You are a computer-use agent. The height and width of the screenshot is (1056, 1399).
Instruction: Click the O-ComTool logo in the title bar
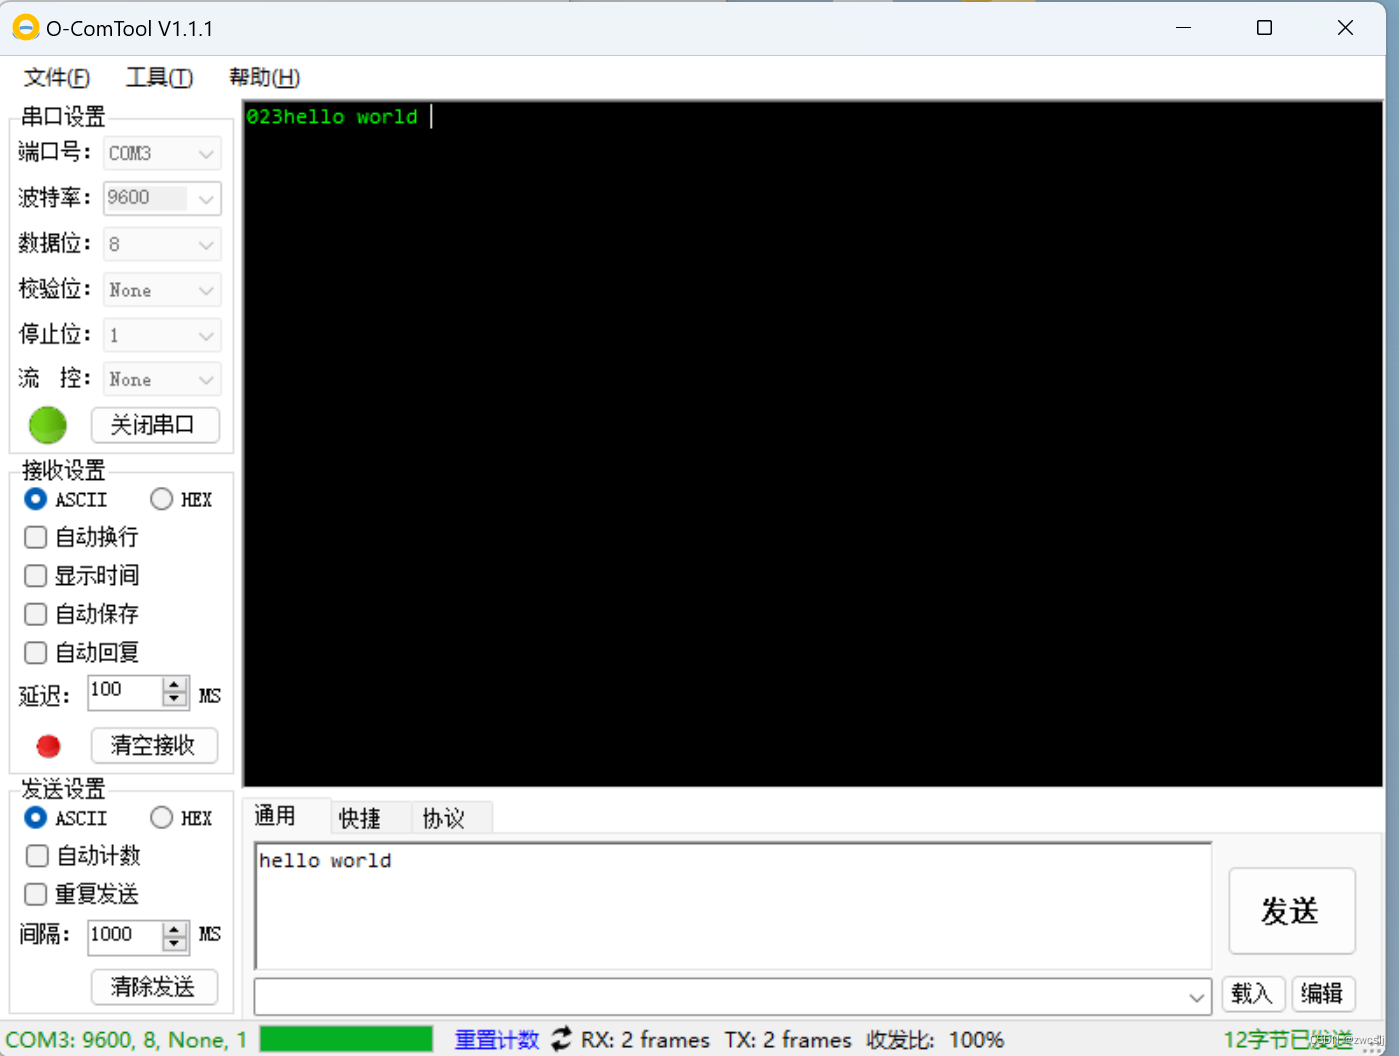25,27
